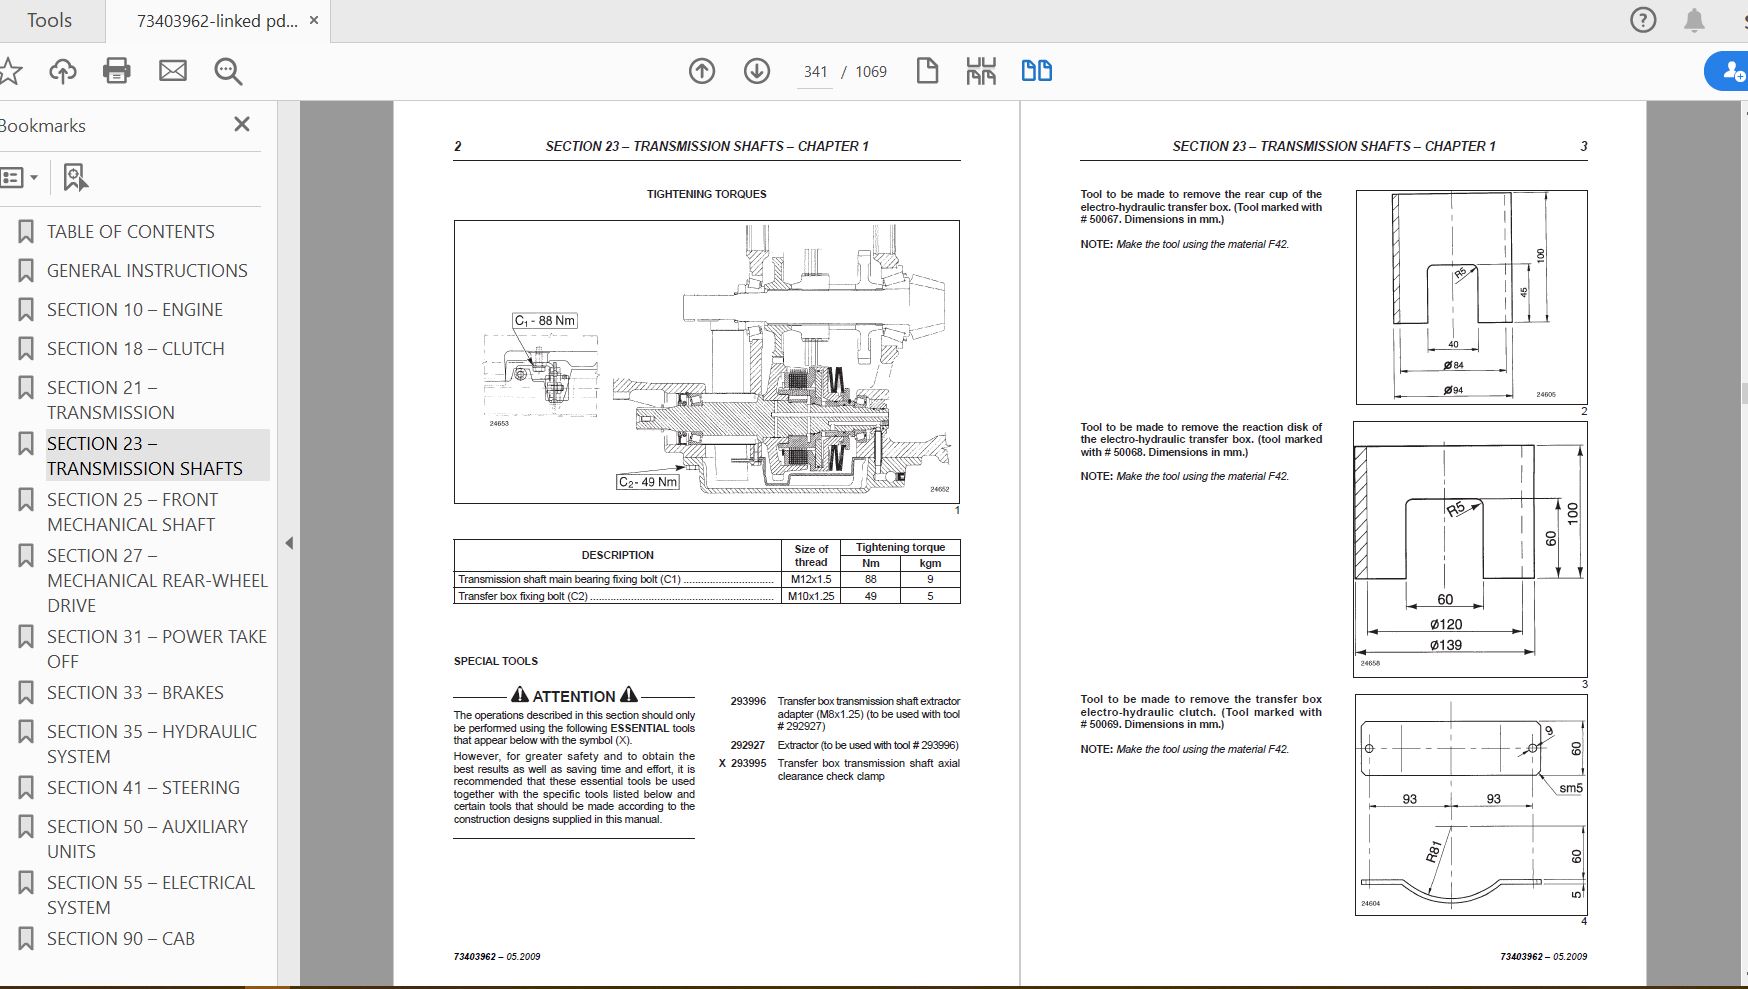Open the Tools tab
This screenshot has height=989, width=1748.
tap(49, 20)
